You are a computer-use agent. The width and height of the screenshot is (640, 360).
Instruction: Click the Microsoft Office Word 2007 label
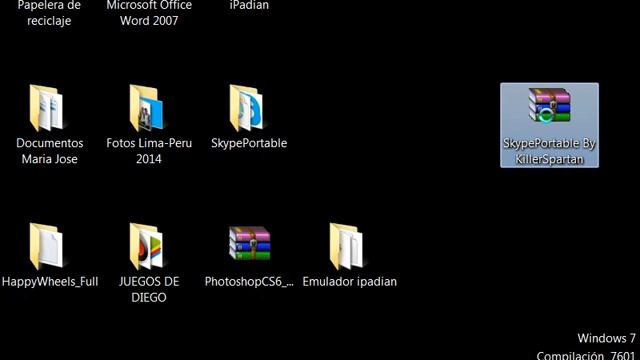coord(149,13)
